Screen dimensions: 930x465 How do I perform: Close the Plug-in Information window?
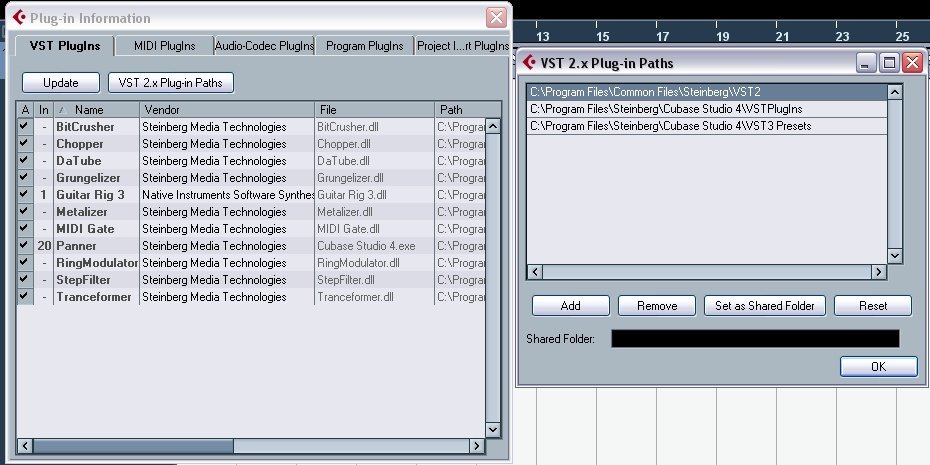pyautogui.click(x=496, y=18)
